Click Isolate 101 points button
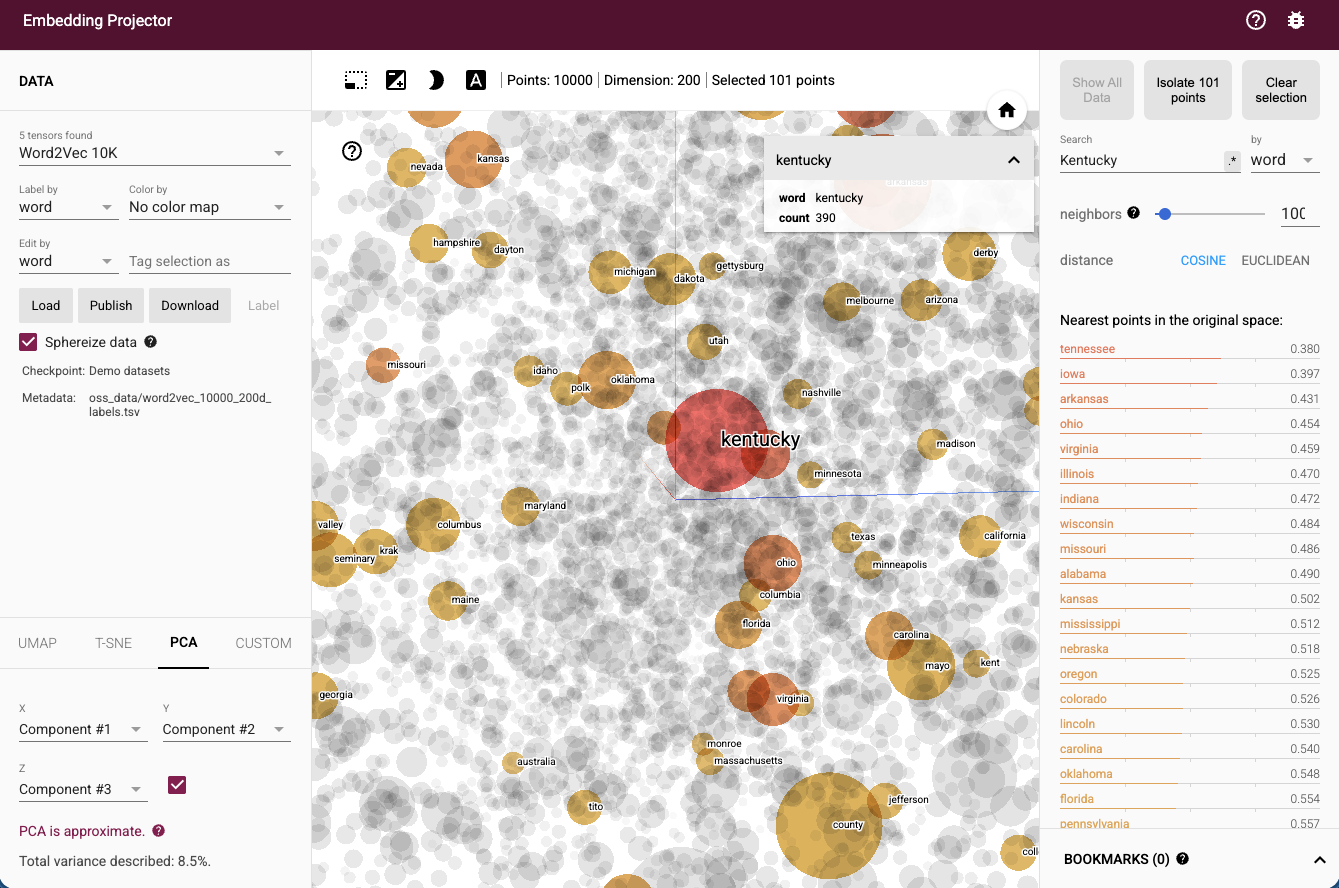This screenshot has height=888, width=1339. click(1188, 90)
